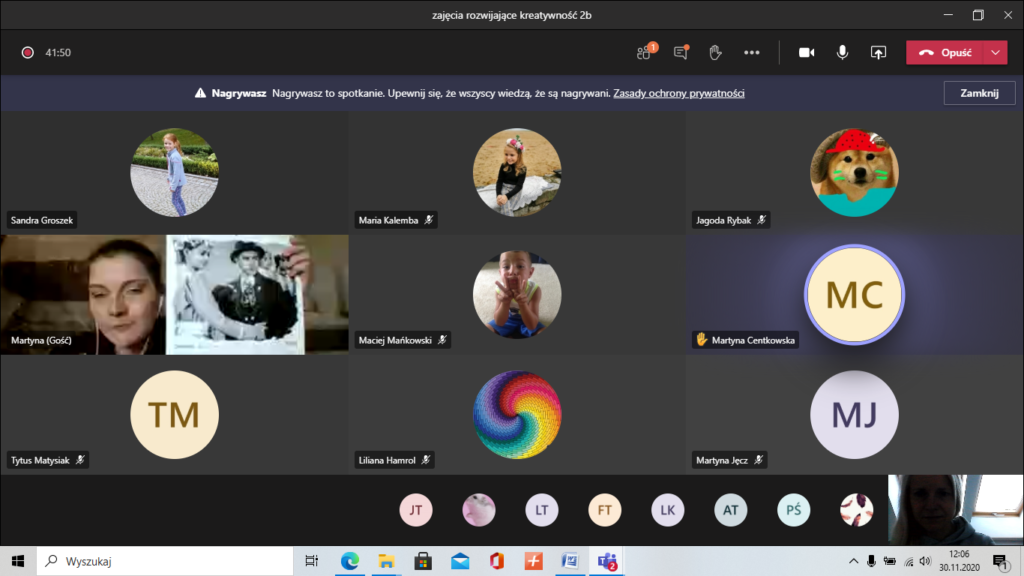1024x576 pixels.
Task: Open the volume control in system tray
Action: pyautogui.click(x=925, y=561)
